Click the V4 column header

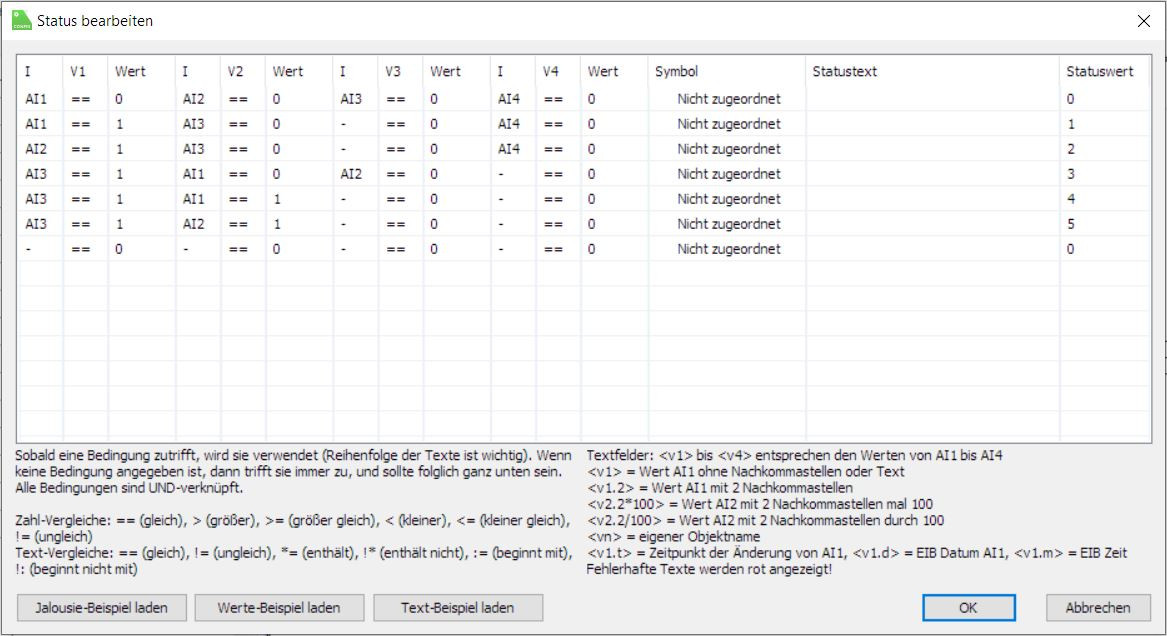[x=558, y=71]
